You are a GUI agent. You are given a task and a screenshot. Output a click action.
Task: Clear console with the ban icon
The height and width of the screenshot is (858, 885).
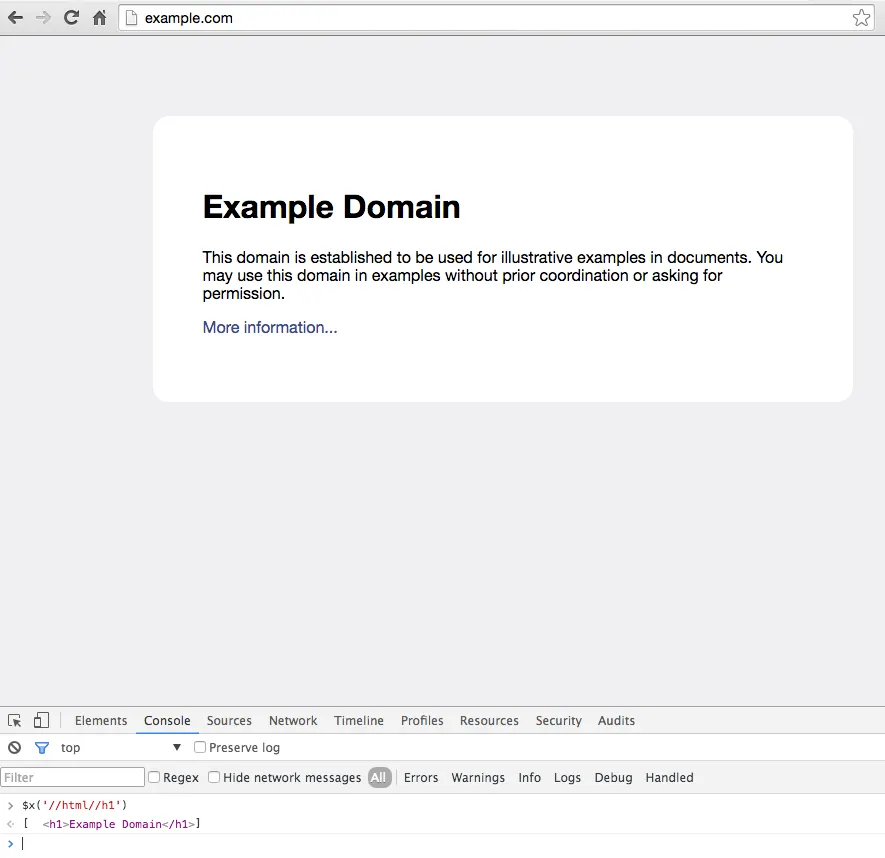[15, 747]
